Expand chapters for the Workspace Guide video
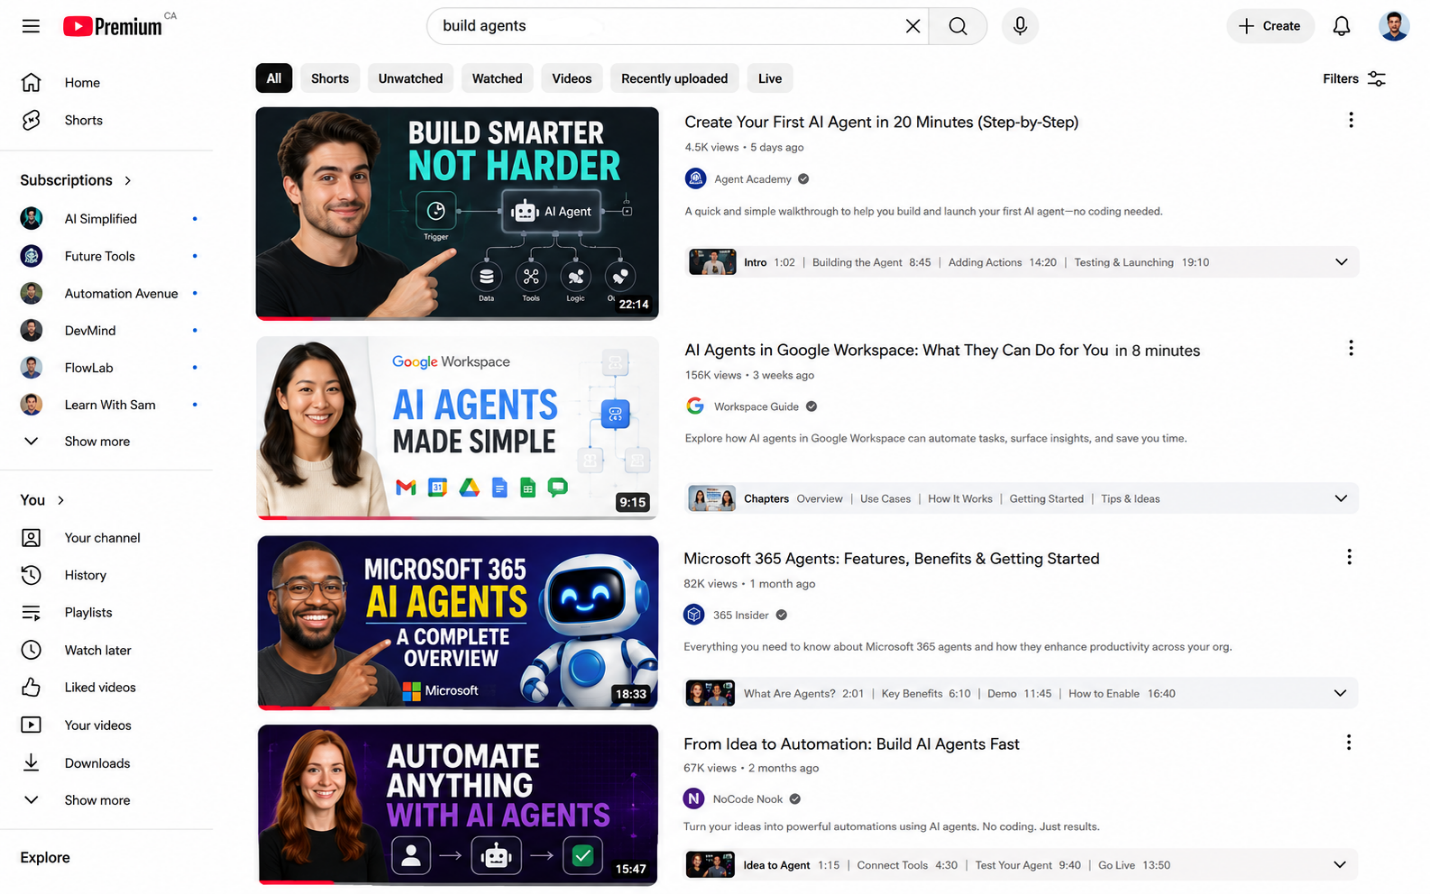Image resolution: width=1430 pixels, height=894 pixels. 1341,499
